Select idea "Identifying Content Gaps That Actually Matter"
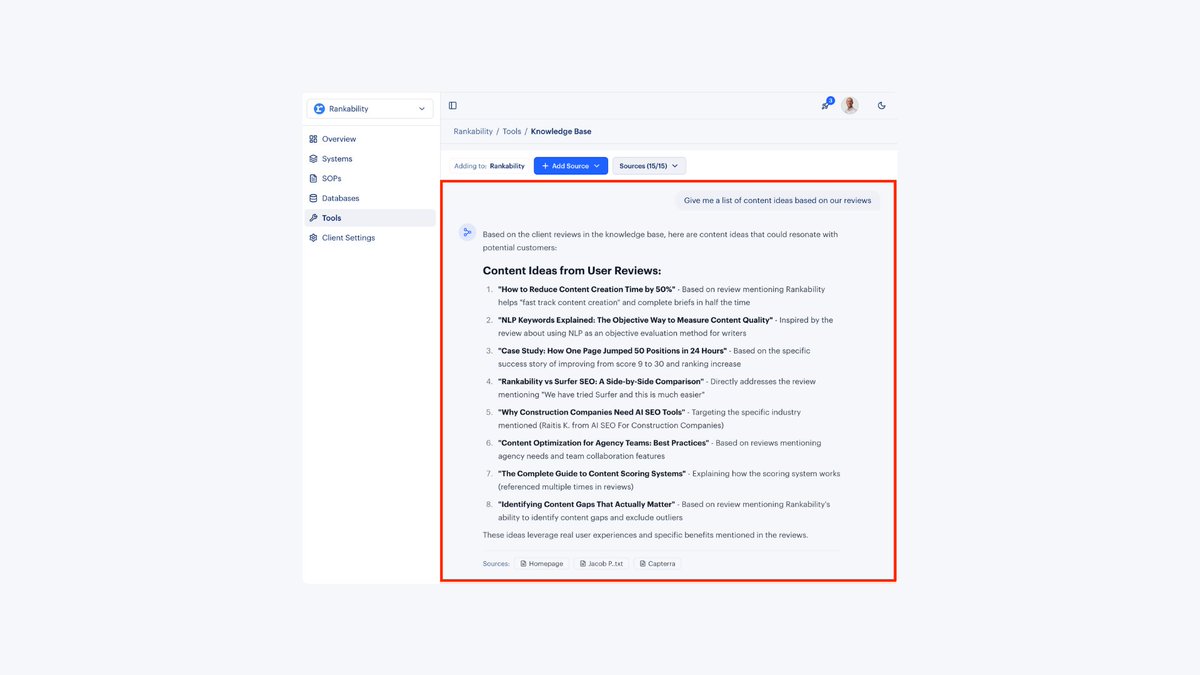Screen dimensions: 1200x675 [586, 504]
